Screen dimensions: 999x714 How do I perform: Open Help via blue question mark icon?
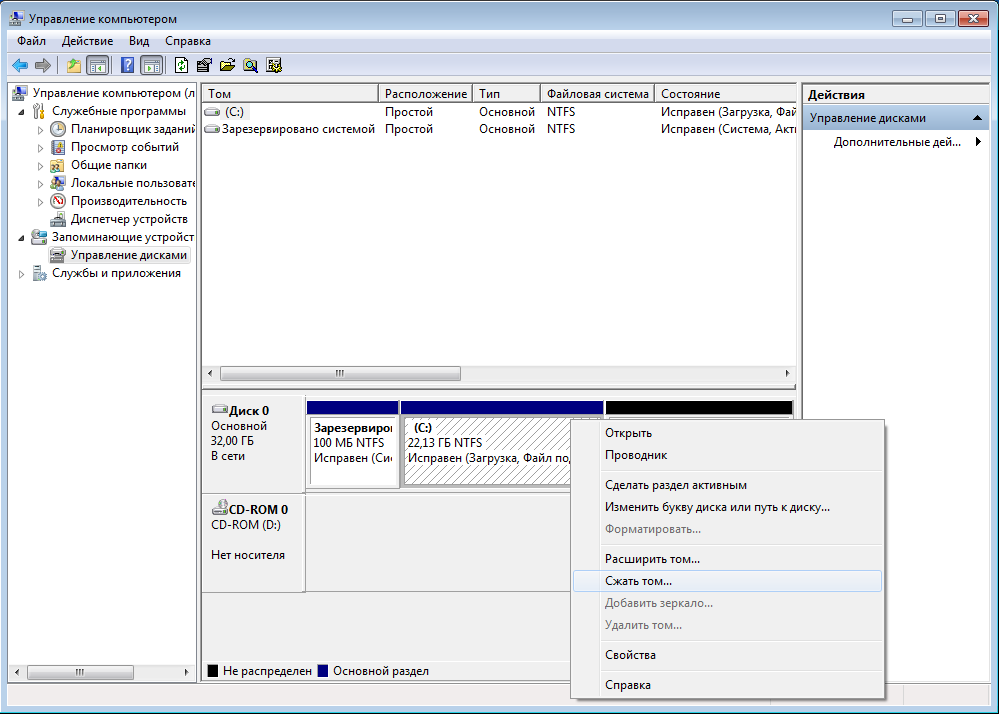[x=127, y=65]
